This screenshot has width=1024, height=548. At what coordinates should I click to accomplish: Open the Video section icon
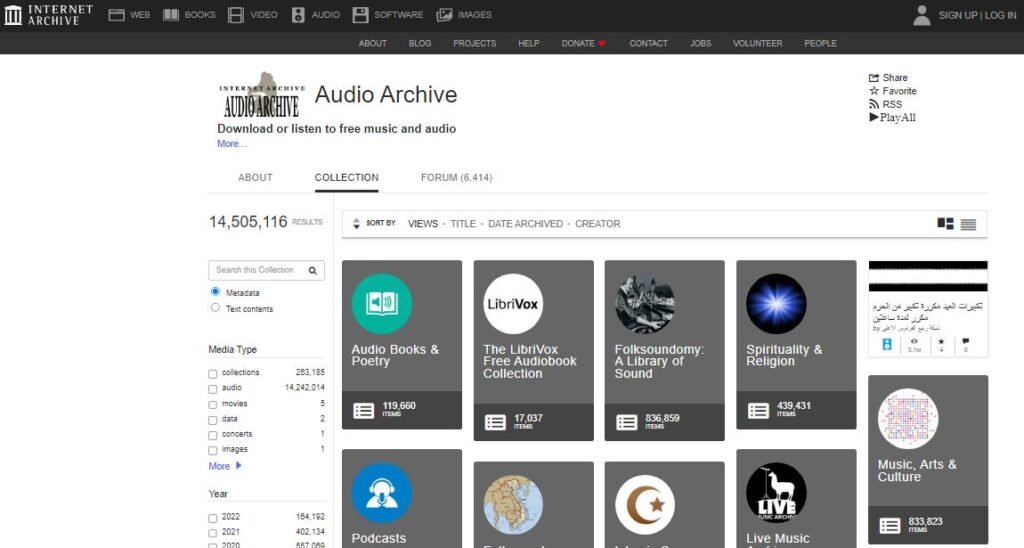tap(236, 14)
